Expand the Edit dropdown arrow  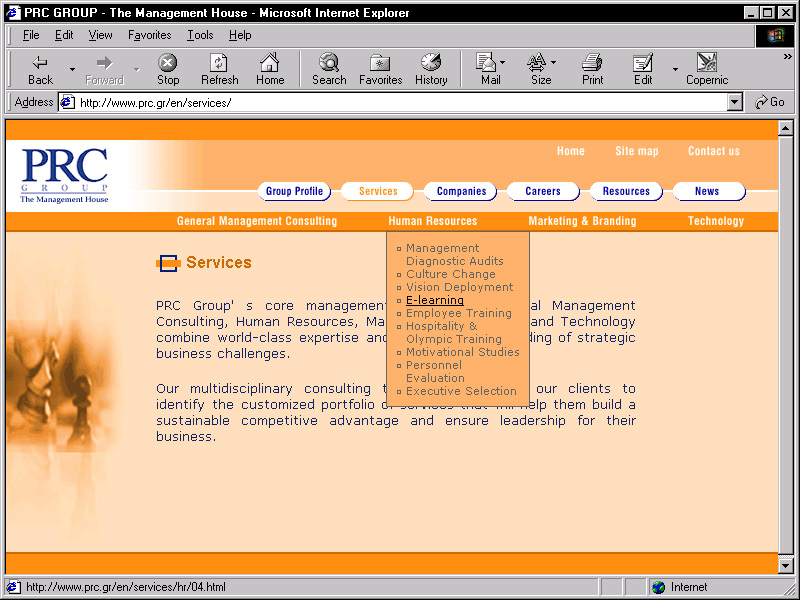(x=675, y=69)
